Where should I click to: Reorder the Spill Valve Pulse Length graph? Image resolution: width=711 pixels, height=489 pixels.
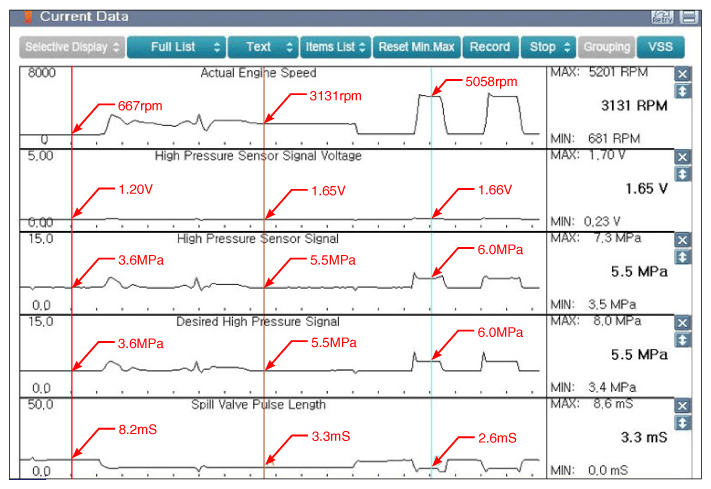coord(682,423)
